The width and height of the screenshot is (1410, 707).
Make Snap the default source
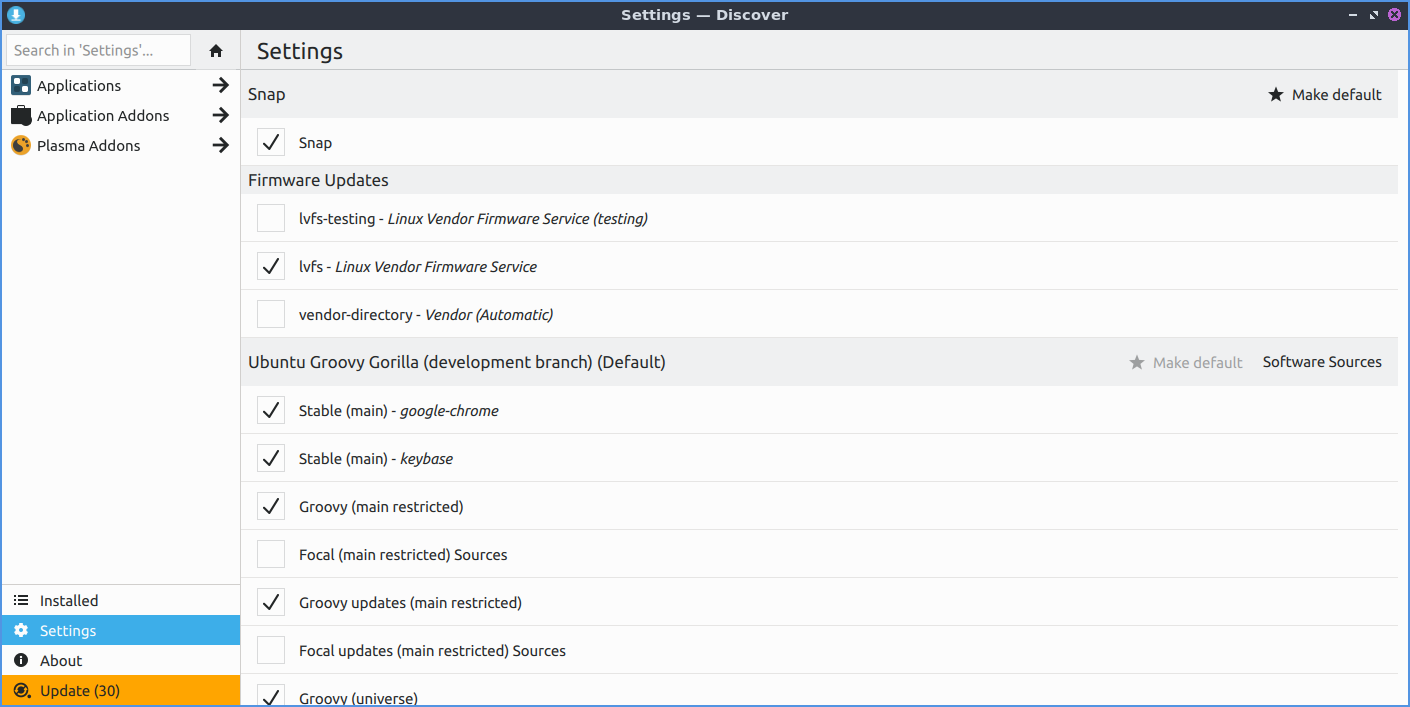click(x=1325, y=95)
